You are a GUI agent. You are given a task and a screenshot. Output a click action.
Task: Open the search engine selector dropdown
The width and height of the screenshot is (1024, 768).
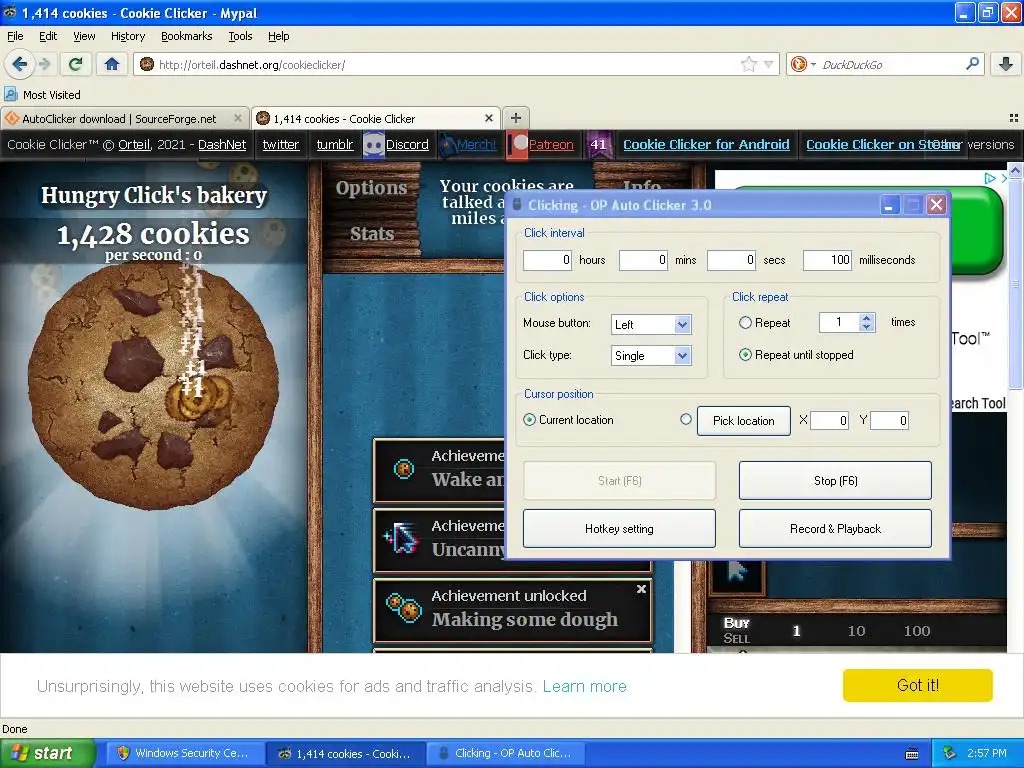tap(803, 64)
